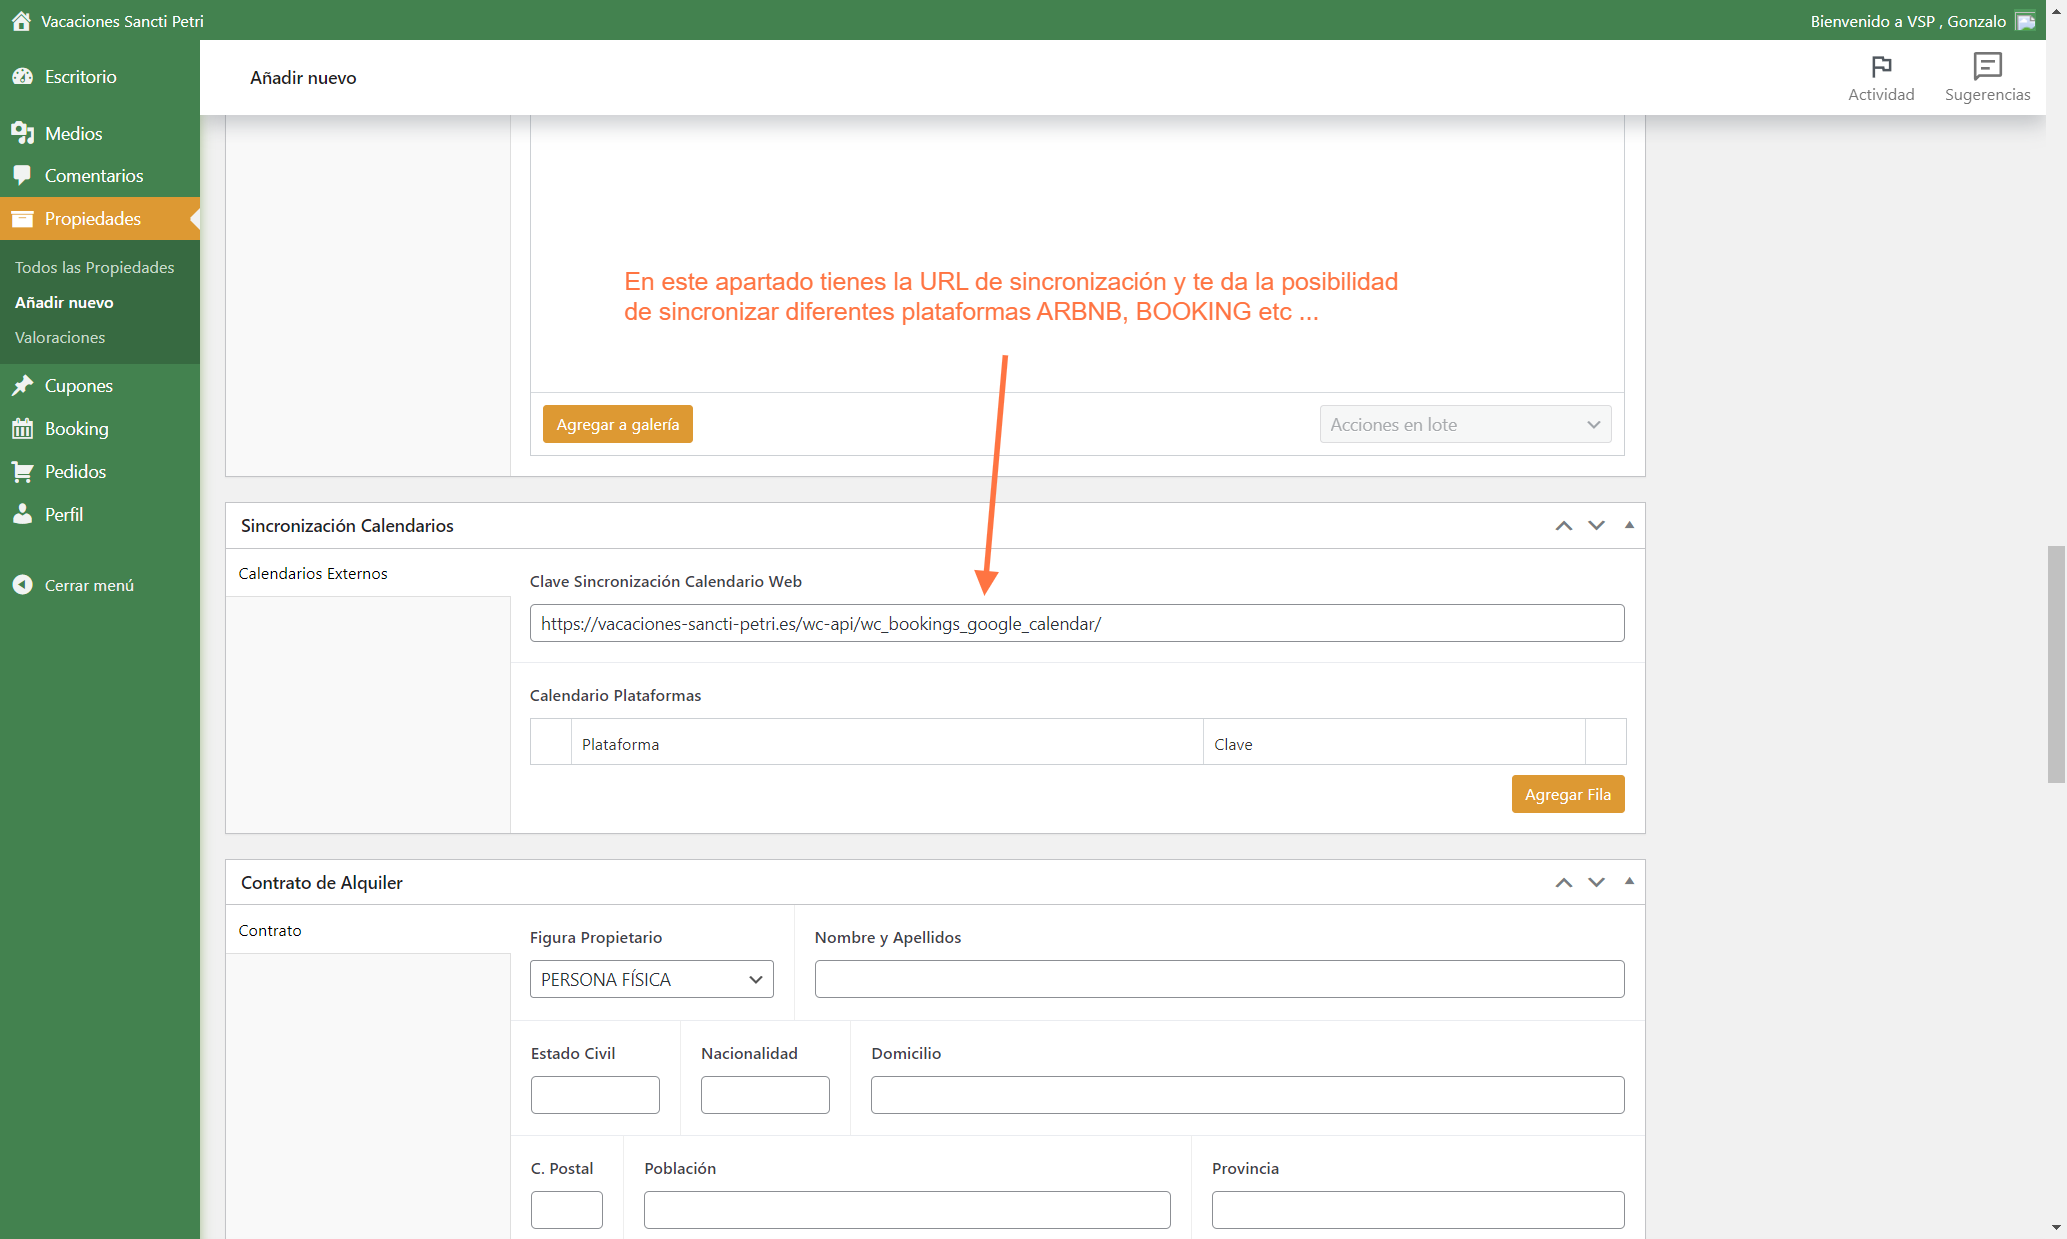Click the Cerrar menú collapse arrow icon
Screen dimensions: 2067x1239
point(23,585)
